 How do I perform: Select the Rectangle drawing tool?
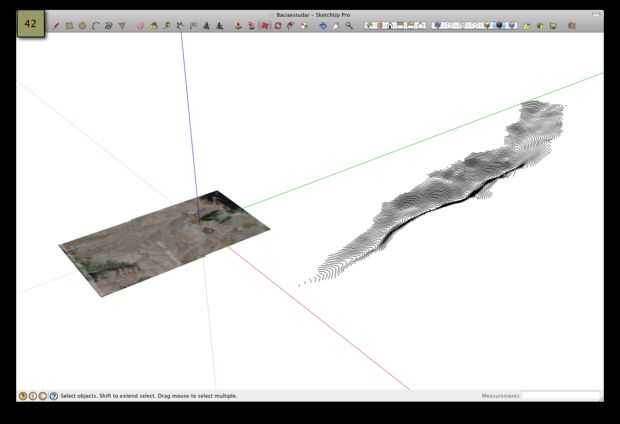[x=69, y=26]
